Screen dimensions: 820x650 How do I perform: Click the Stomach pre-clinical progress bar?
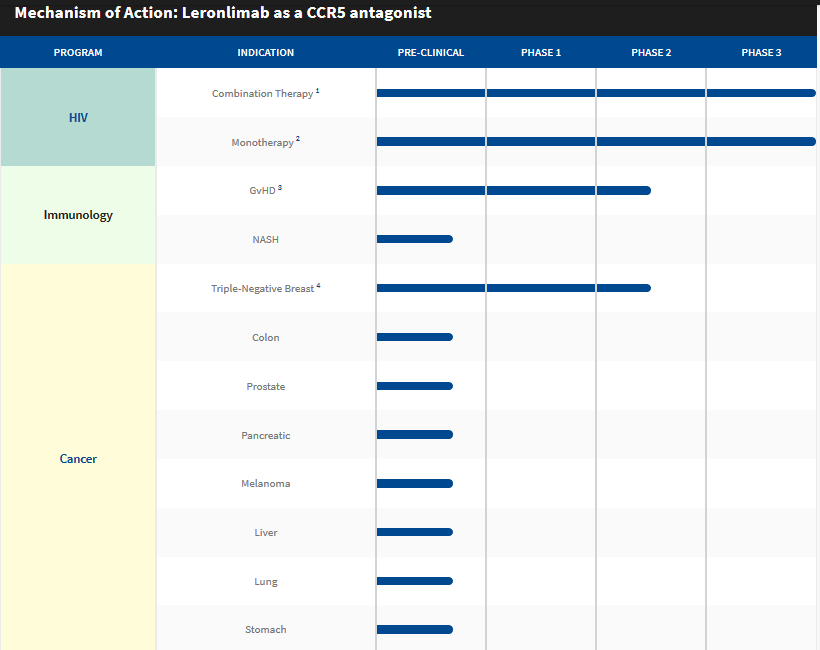pyautogui.click(x=415, y=630)
